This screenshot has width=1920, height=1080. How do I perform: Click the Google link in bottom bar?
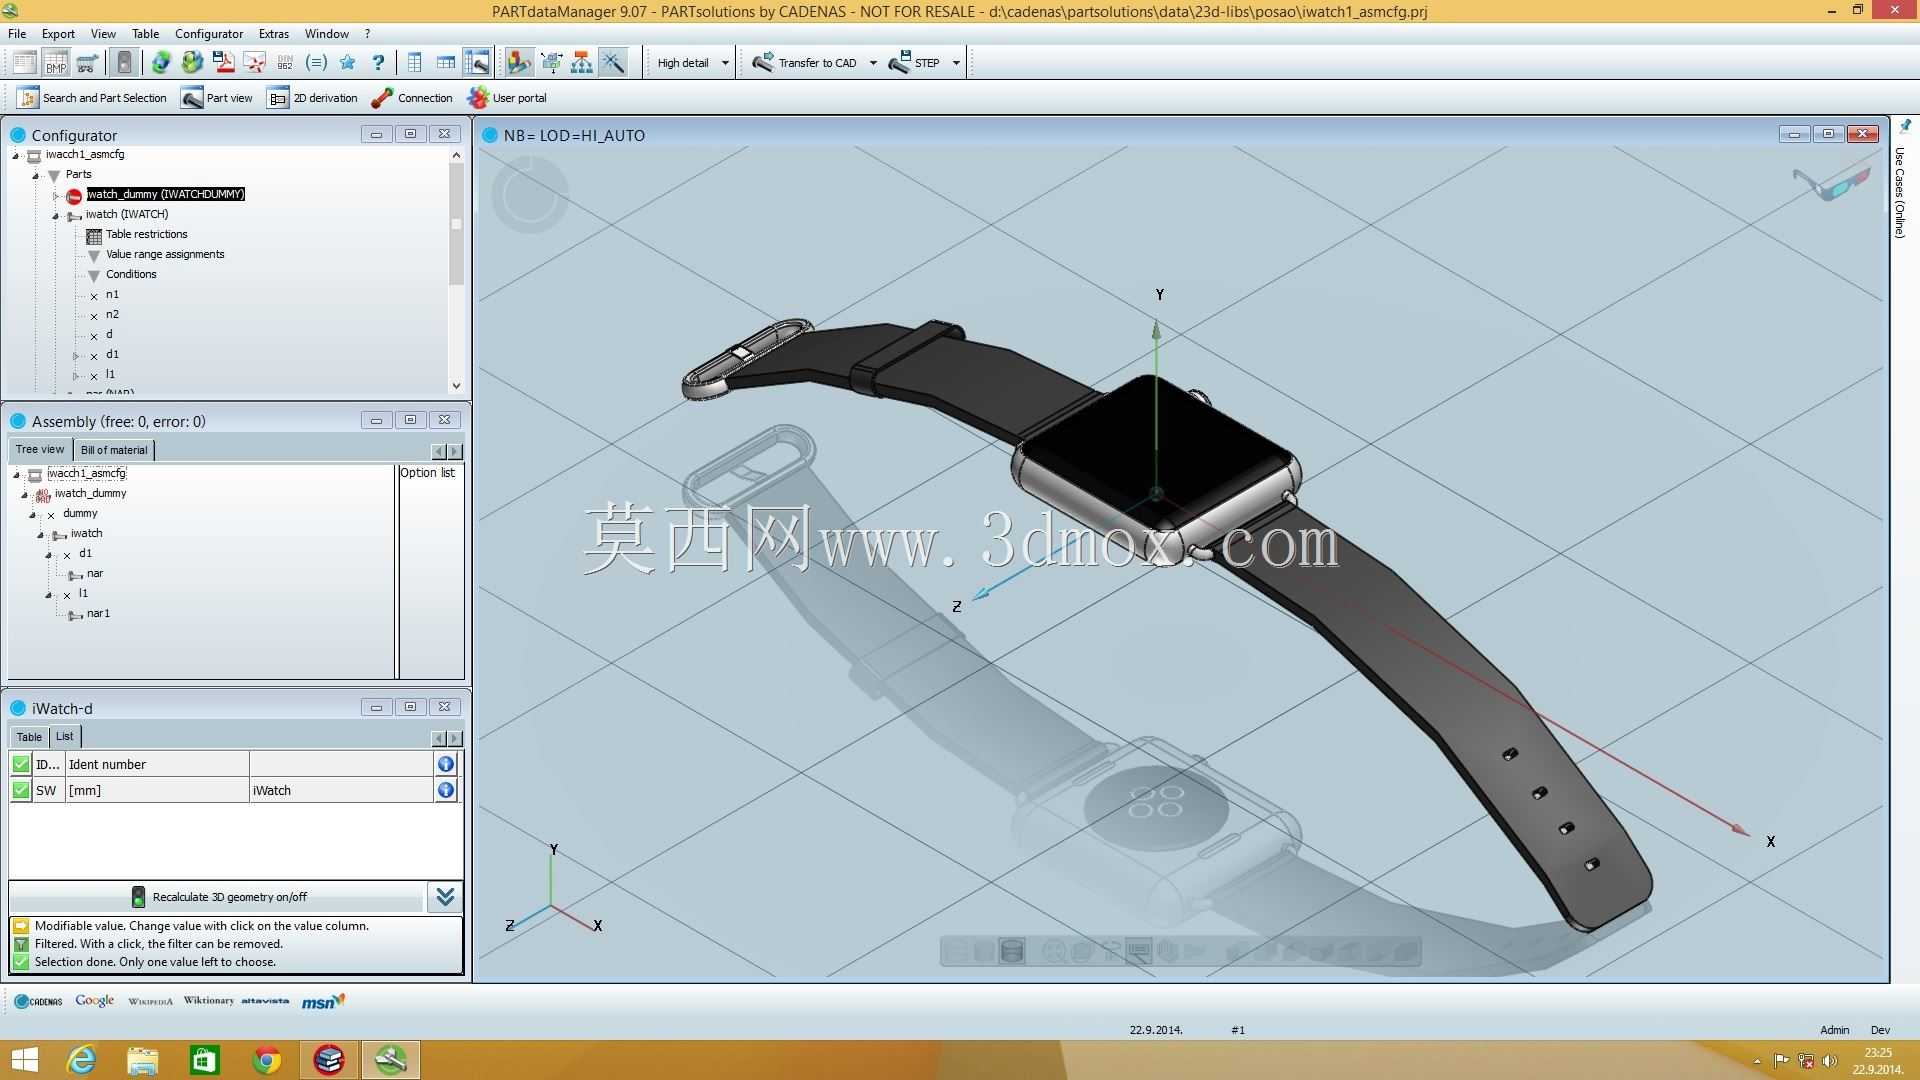(x=94, y=1001)
